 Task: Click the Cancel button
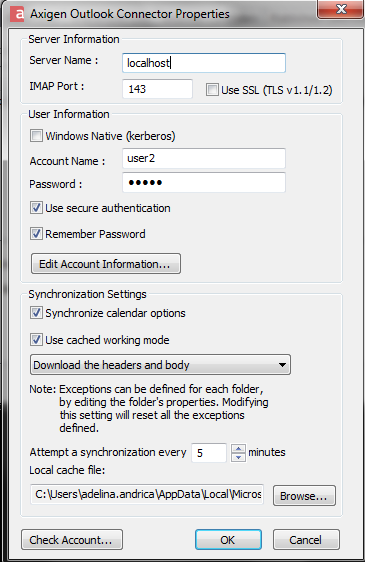306,540
